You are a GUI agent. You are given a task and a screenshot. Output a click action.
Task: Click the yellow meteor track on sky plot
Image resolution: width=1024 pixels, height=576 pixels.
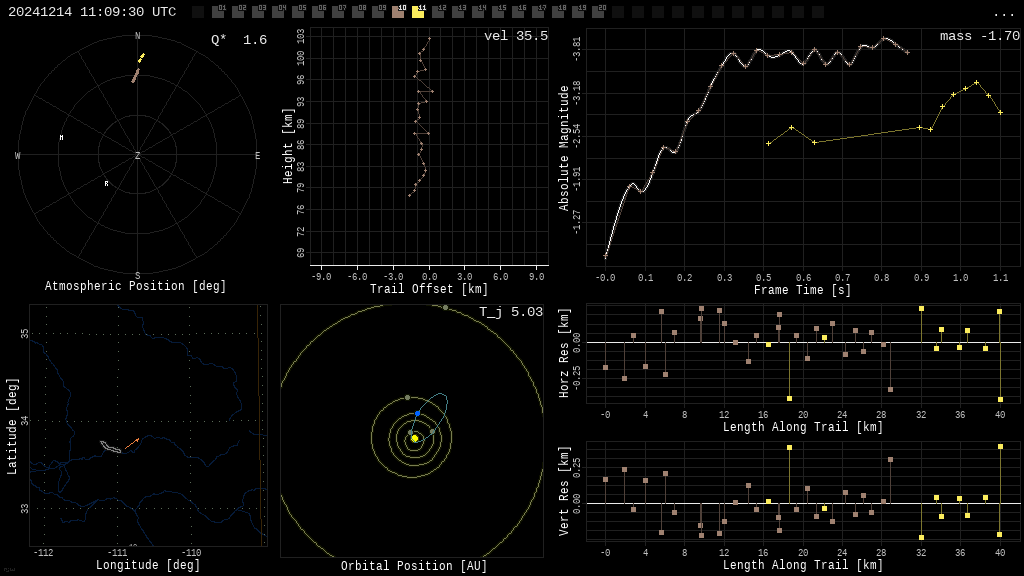(x=141, y=57)
